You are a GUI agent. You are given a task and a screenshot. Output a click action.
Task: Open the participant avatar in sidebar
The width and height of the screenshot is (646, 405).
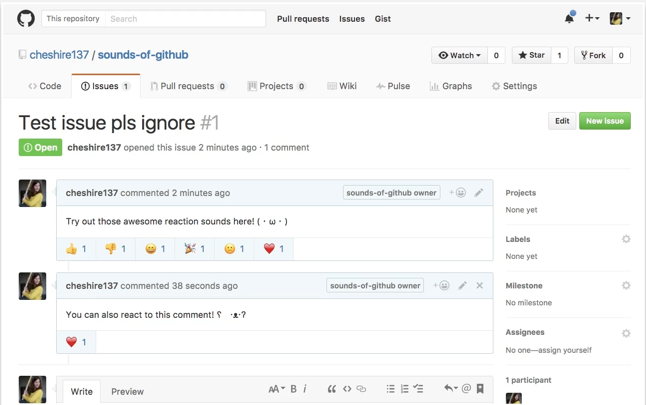coord(514,398)
